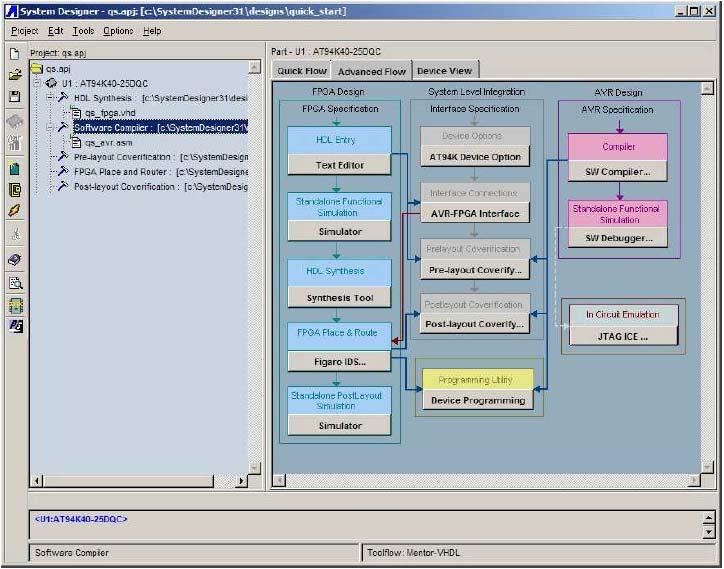This screenshot has height=569, width=724.
Task: Open the Edit menu
Action: (55, 31)
